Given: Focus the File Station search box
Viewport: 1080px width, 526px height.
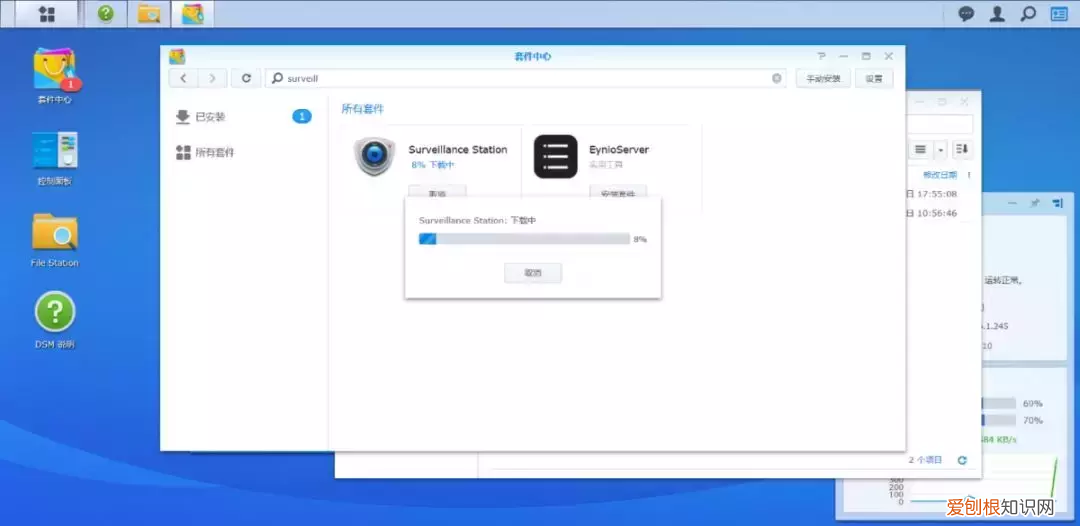Looking at the screenshot, I should click(x=940, y=125).
